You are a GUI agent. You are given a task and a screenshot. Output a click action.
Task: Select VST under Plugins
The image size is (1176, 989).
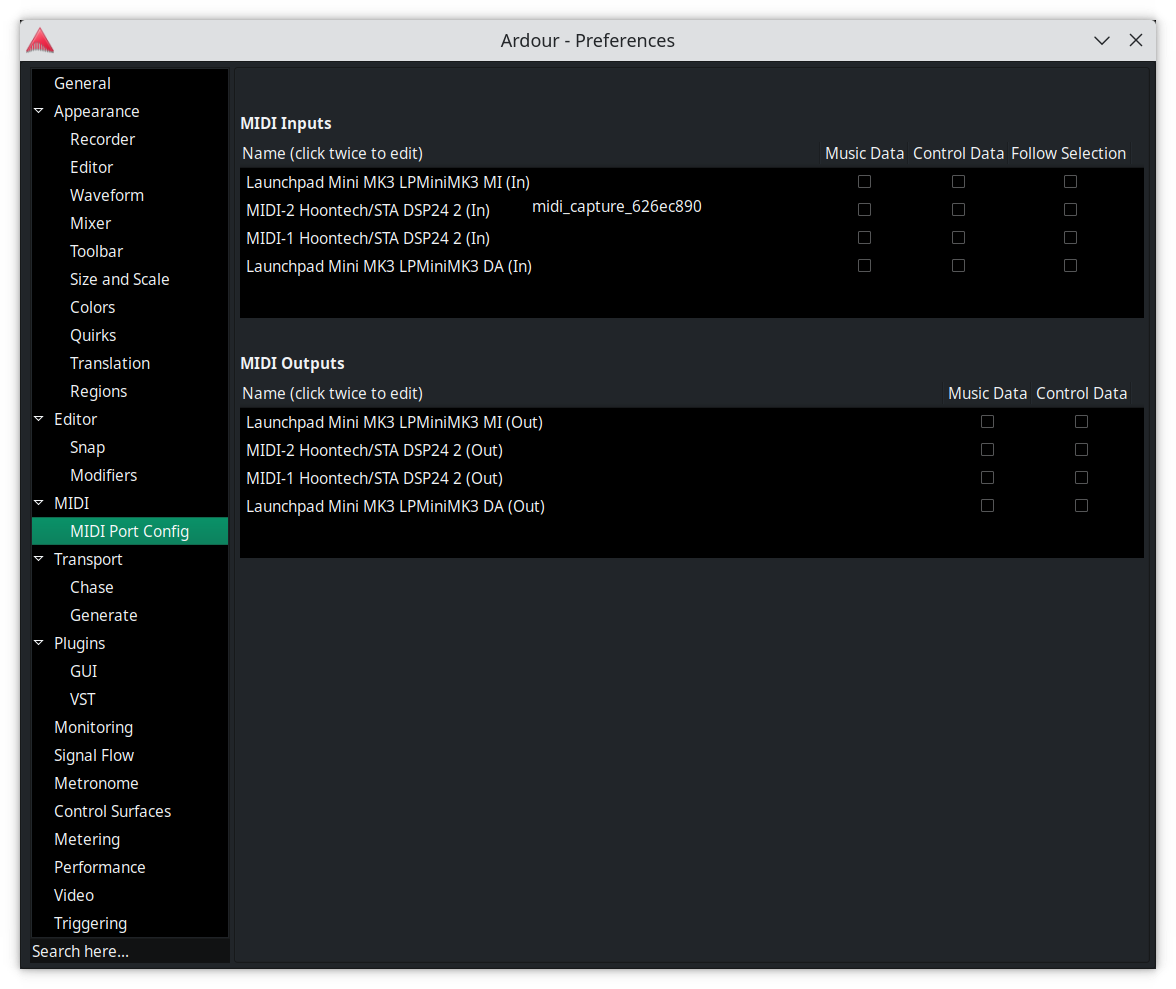click(83, 700)
